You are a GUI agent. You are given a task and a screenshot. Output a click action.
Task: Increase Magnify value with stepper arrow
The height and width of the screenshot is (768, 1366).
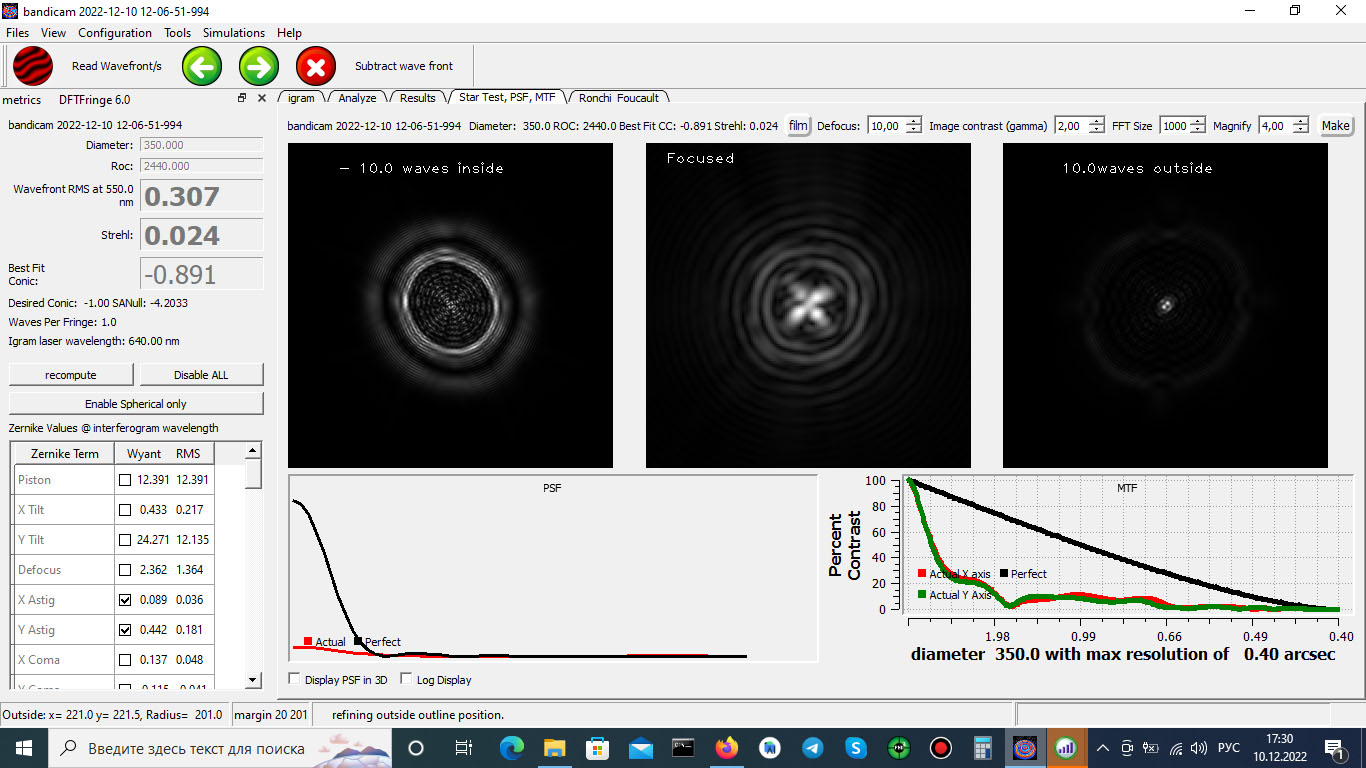(1300, 121)
